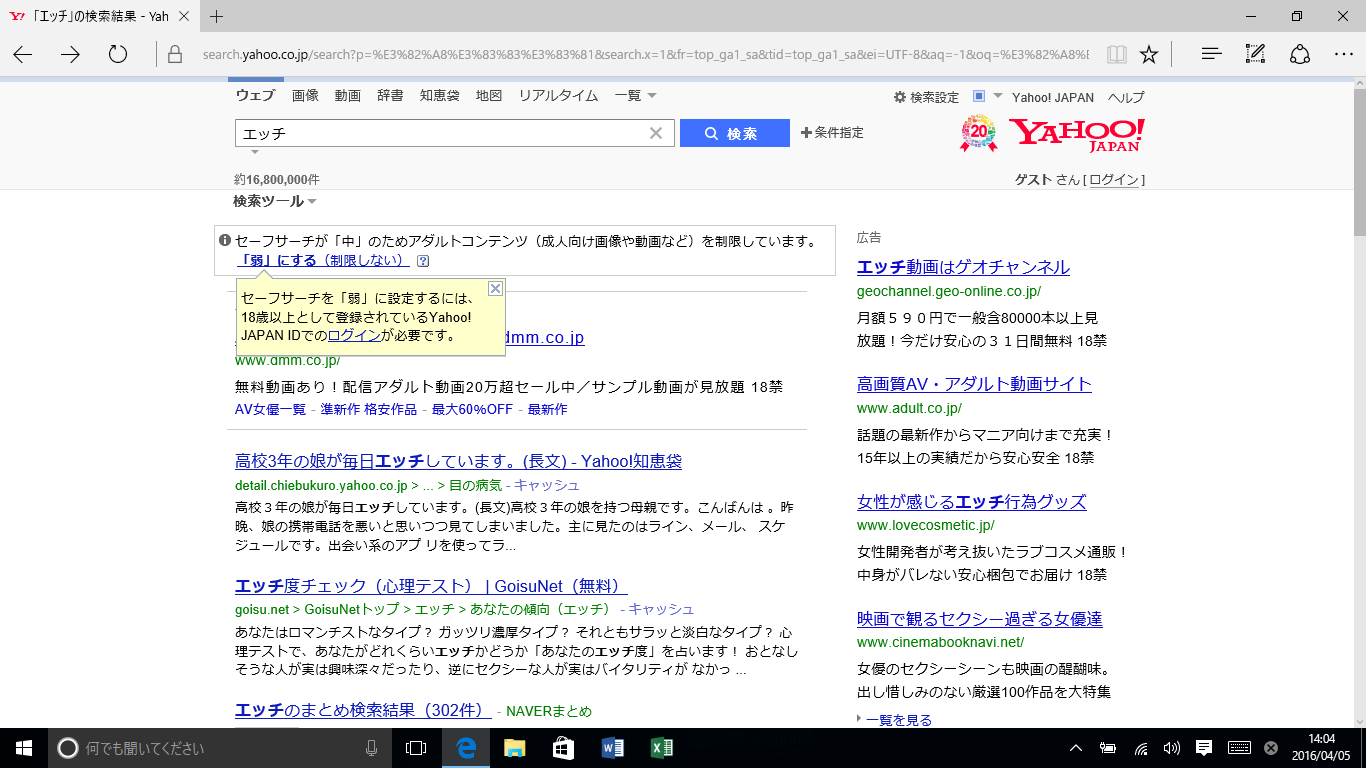This screenshot has height=768, width=1366.
Task: Switch to the 画像 tab
Action: (305, 96)
